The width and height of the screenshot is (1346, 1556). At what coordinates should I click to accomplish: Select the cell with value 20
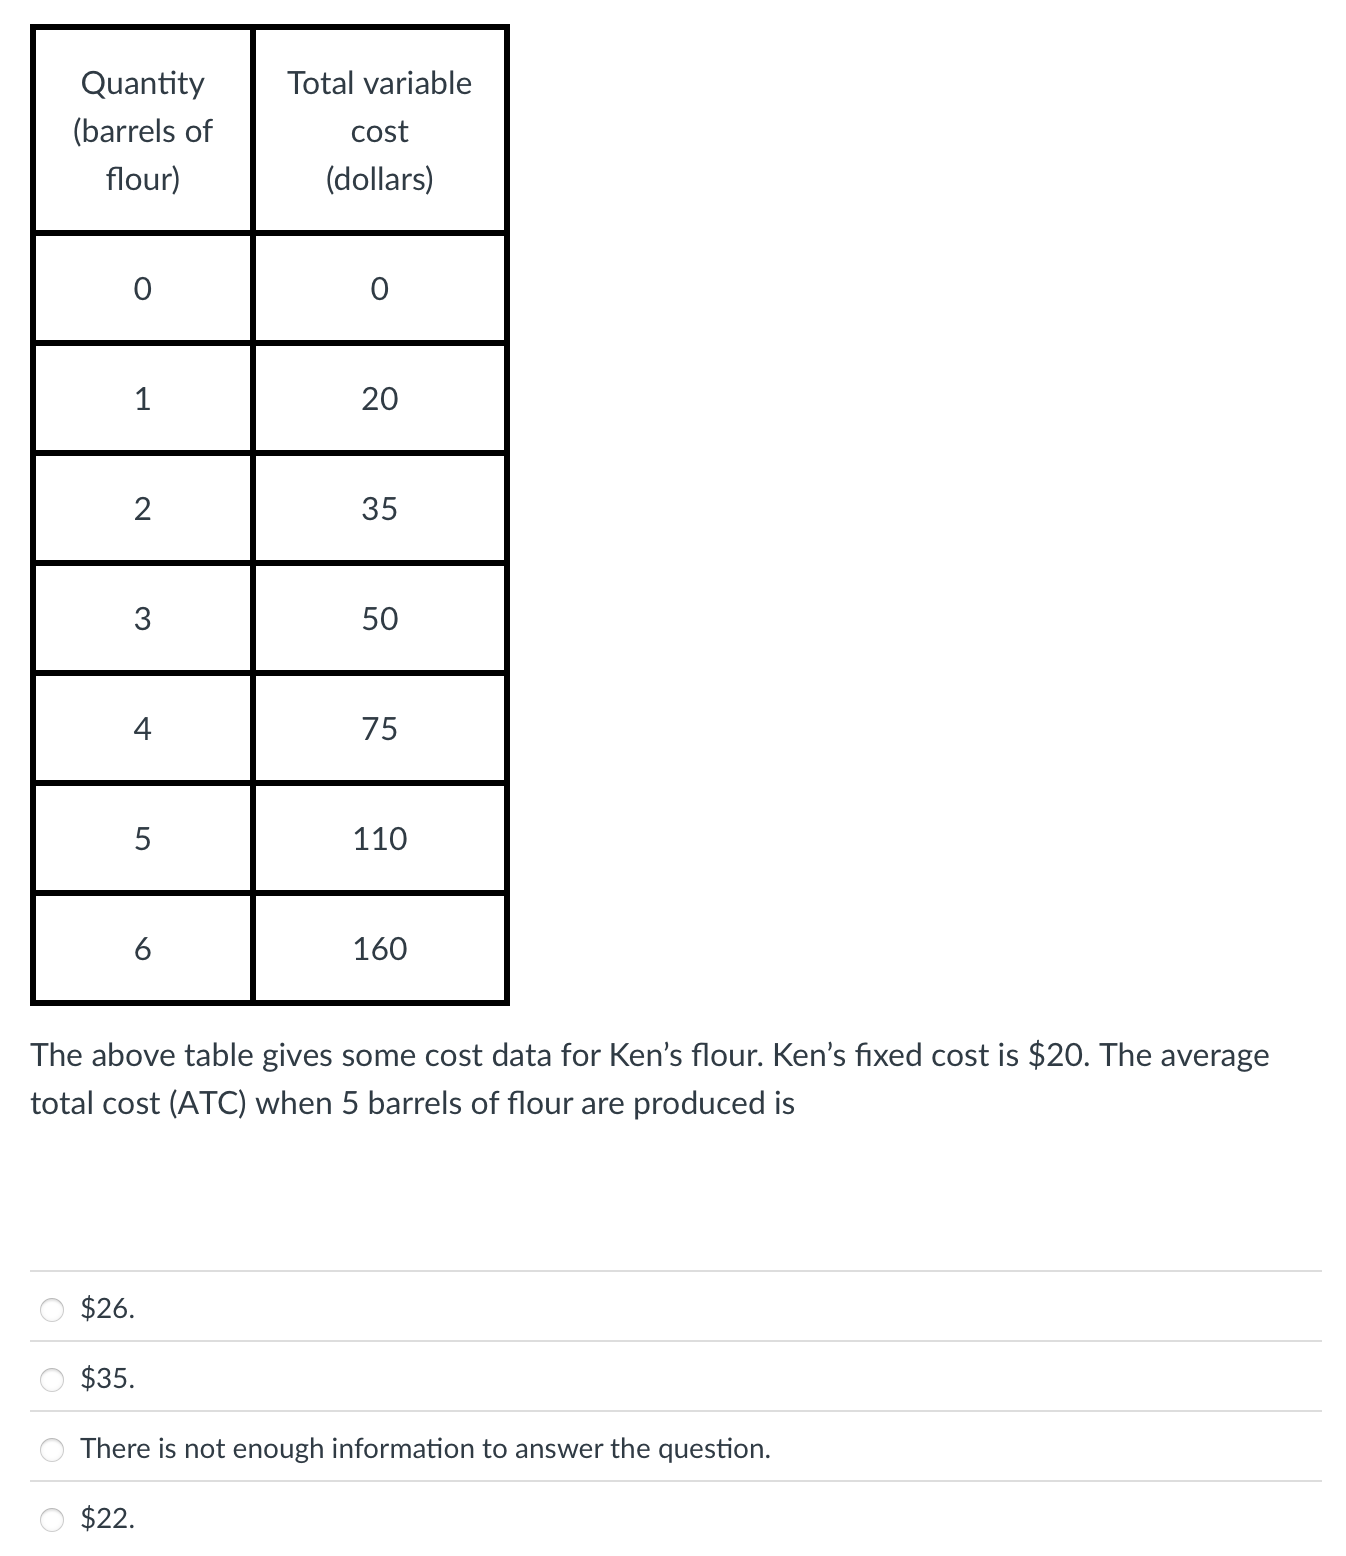(379, 399)
